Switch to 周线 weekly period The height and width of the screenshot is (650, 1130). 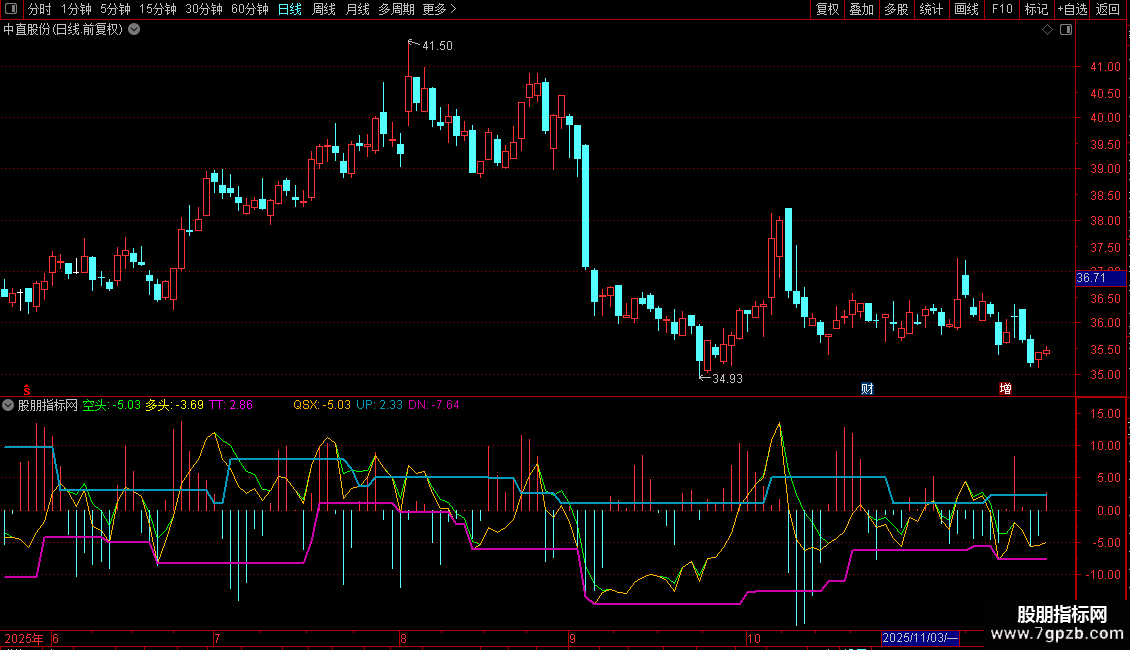(x=324, y=9)
